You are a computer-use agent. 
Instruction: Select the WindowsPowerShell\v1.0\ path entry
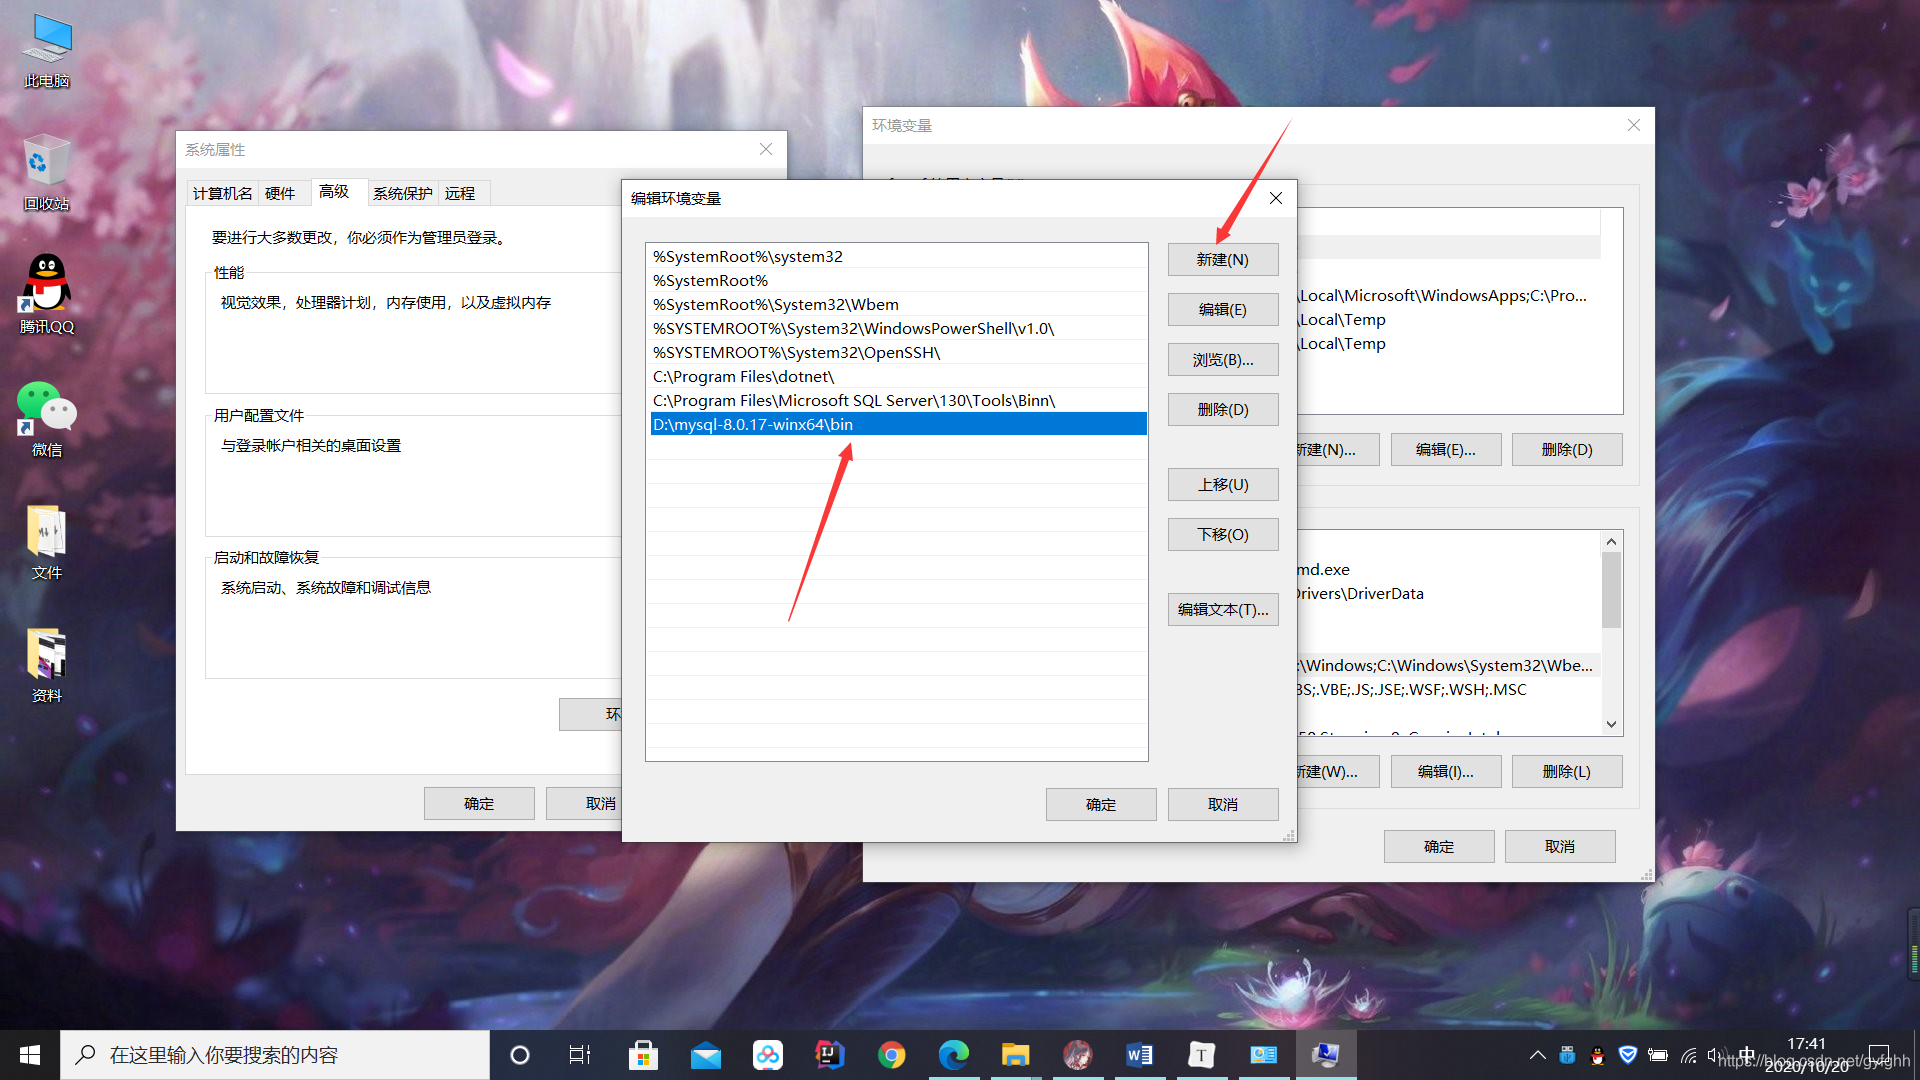click(897, 329)
